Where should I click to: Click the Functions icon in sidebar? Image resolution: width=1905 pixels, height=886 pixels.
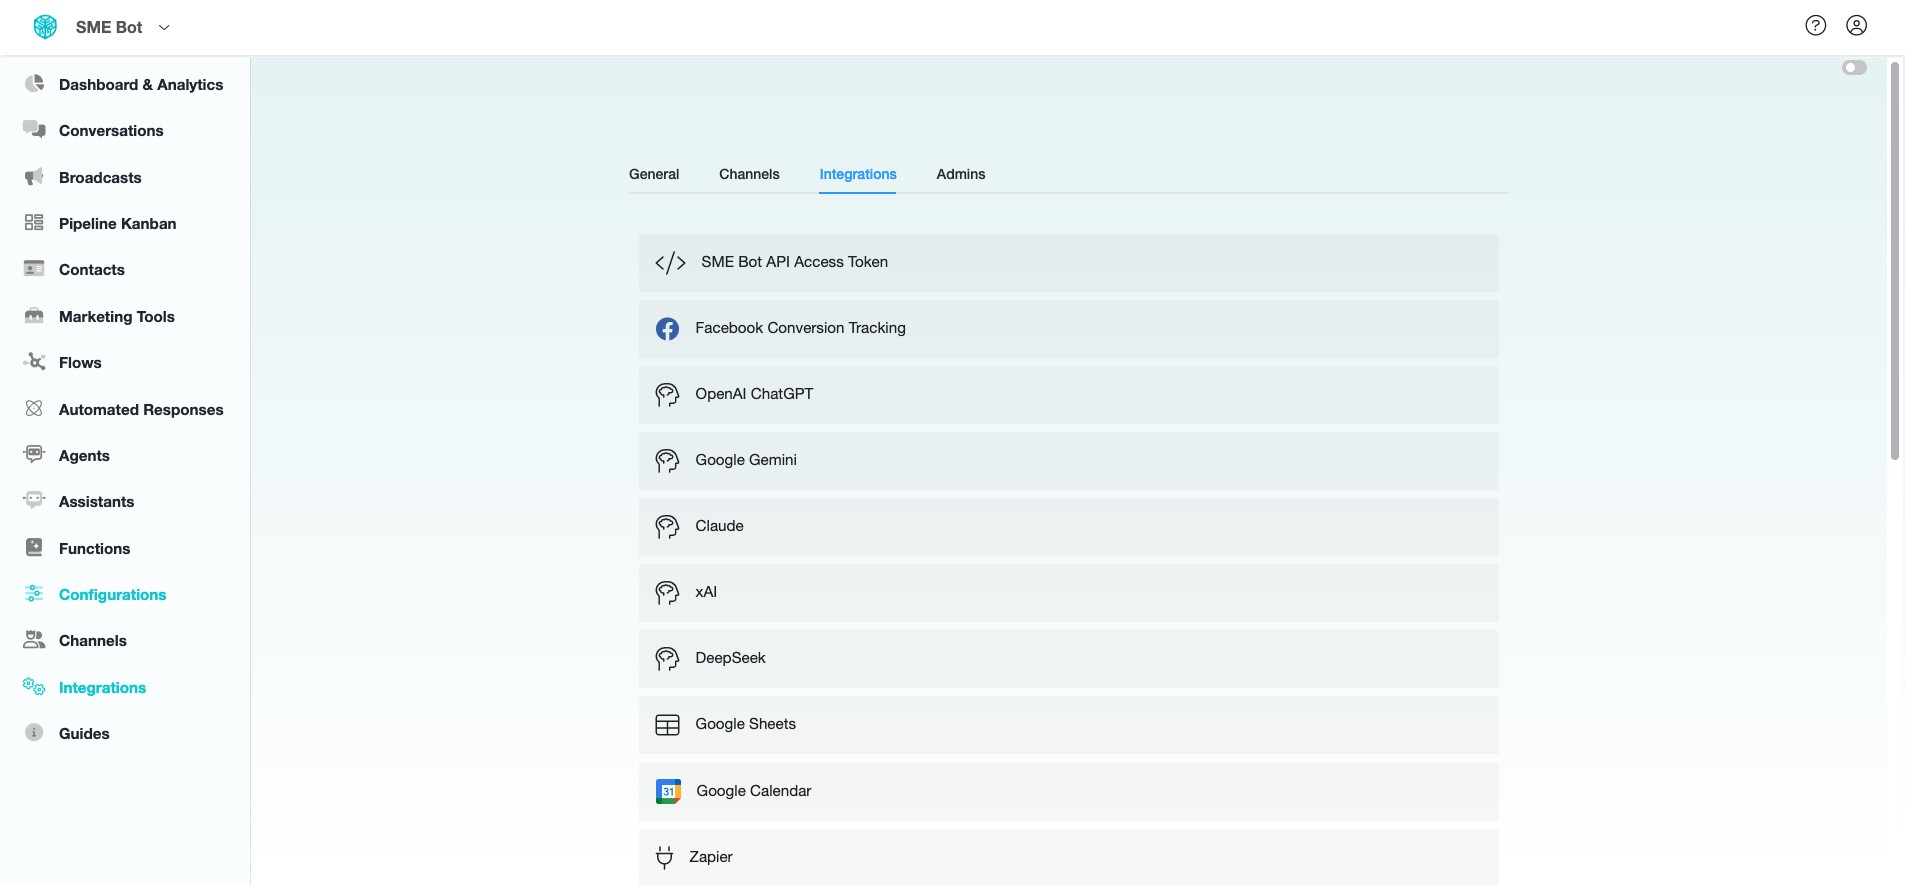click(34, 548)
